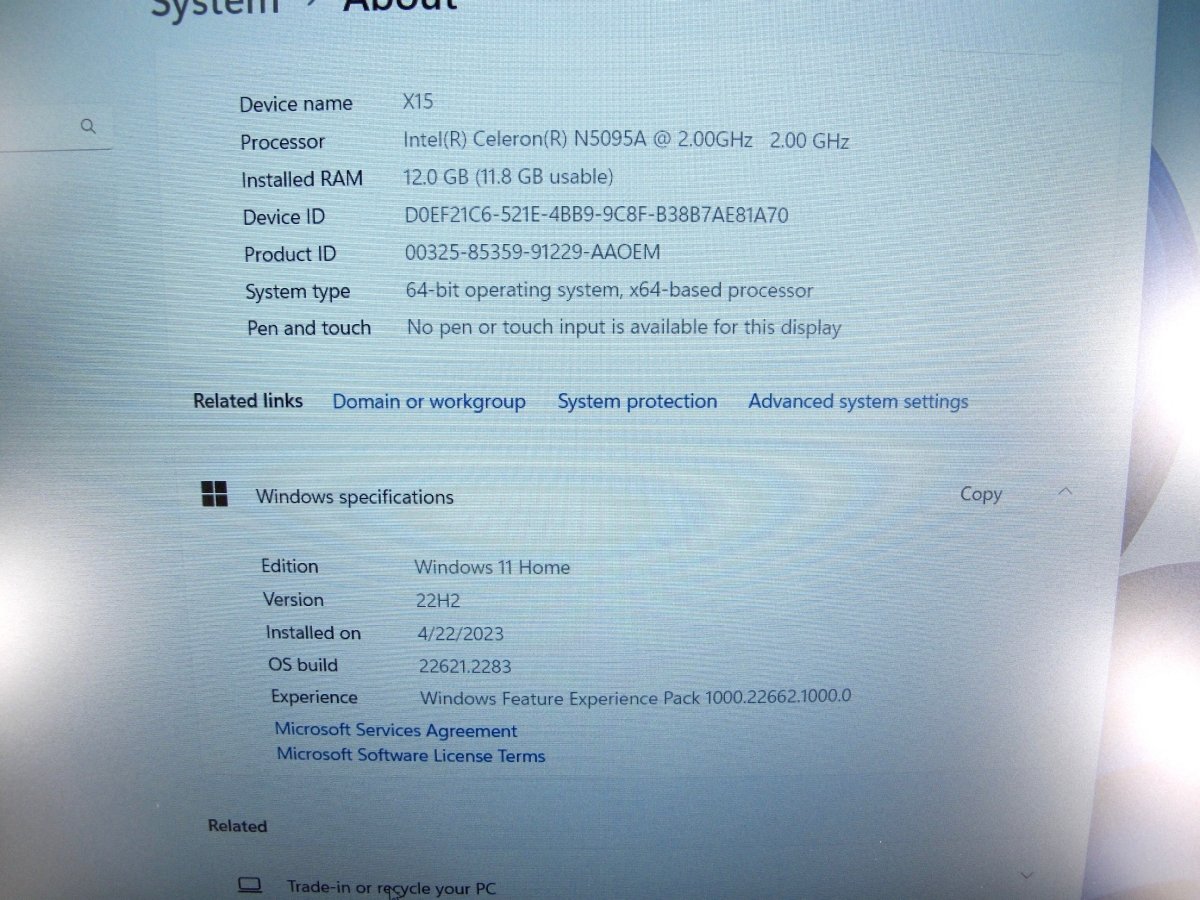The width and height of the screenshot is (1200, 900).
Task: Open Microsoft Software License Terms
Action: click(x=411, y=755)
